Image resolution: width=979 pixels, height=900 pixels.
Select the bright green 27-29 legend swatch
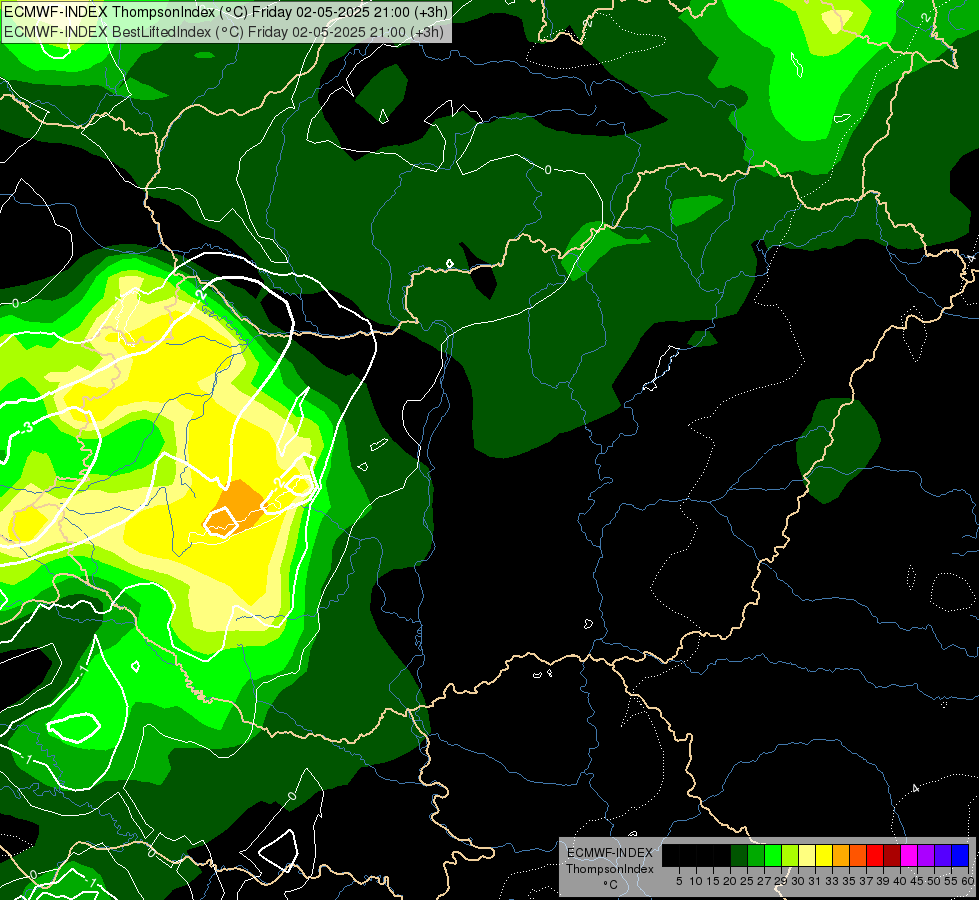pos(773,855)
